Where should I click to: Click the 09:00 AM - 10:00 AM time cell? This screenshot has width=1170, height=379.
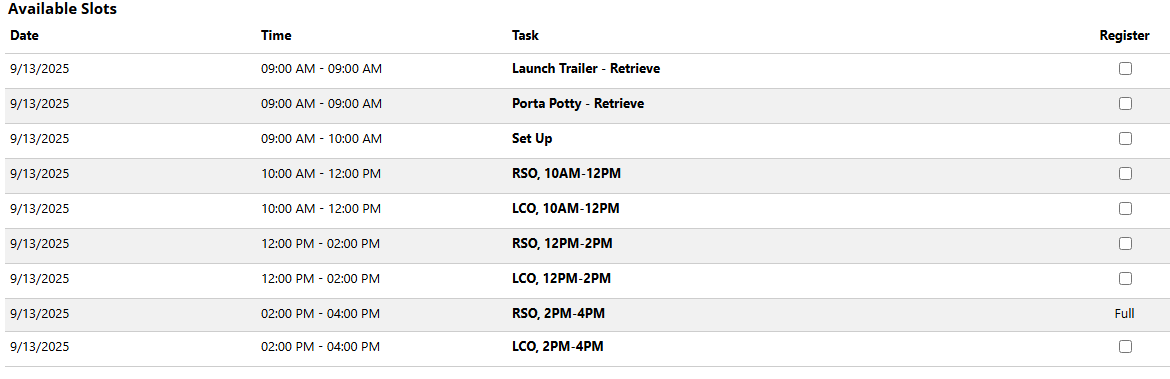tap(322, 139)
